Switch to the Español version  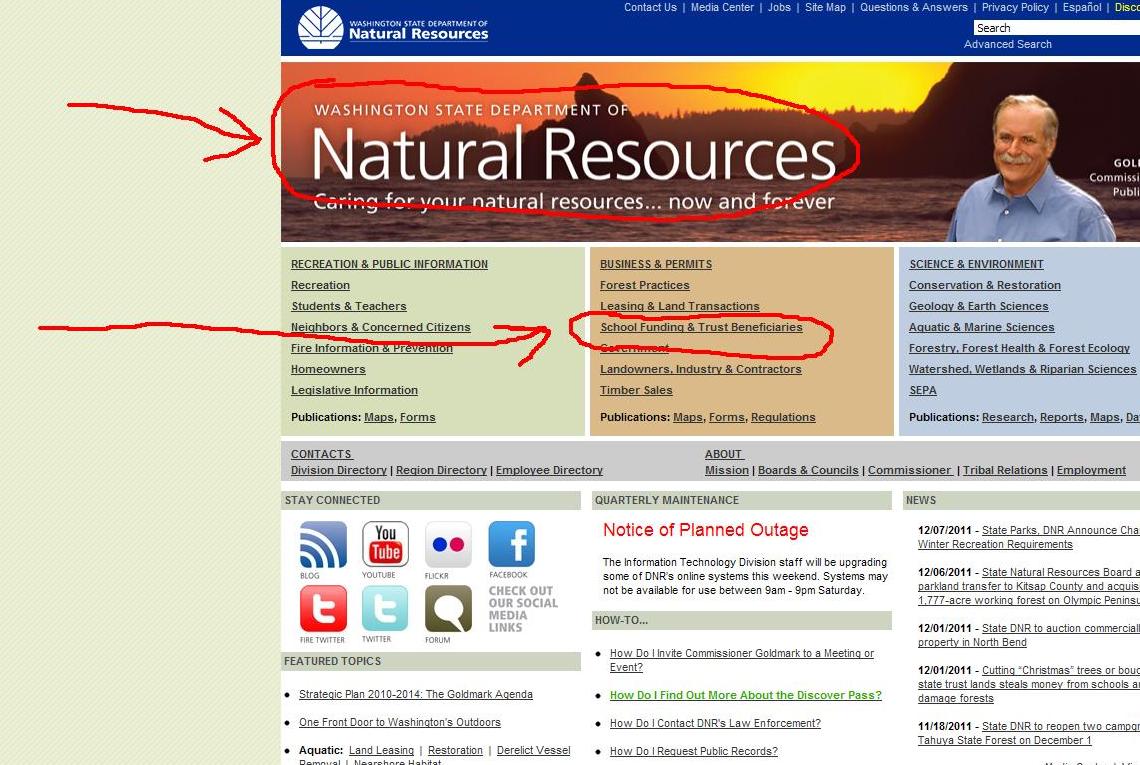point(1082,7)
